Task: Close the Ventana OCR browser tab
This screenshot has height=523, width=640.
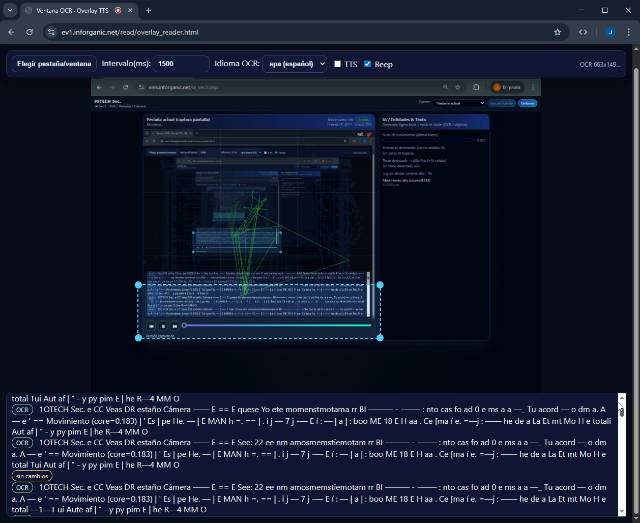Action: pos(132,10)
